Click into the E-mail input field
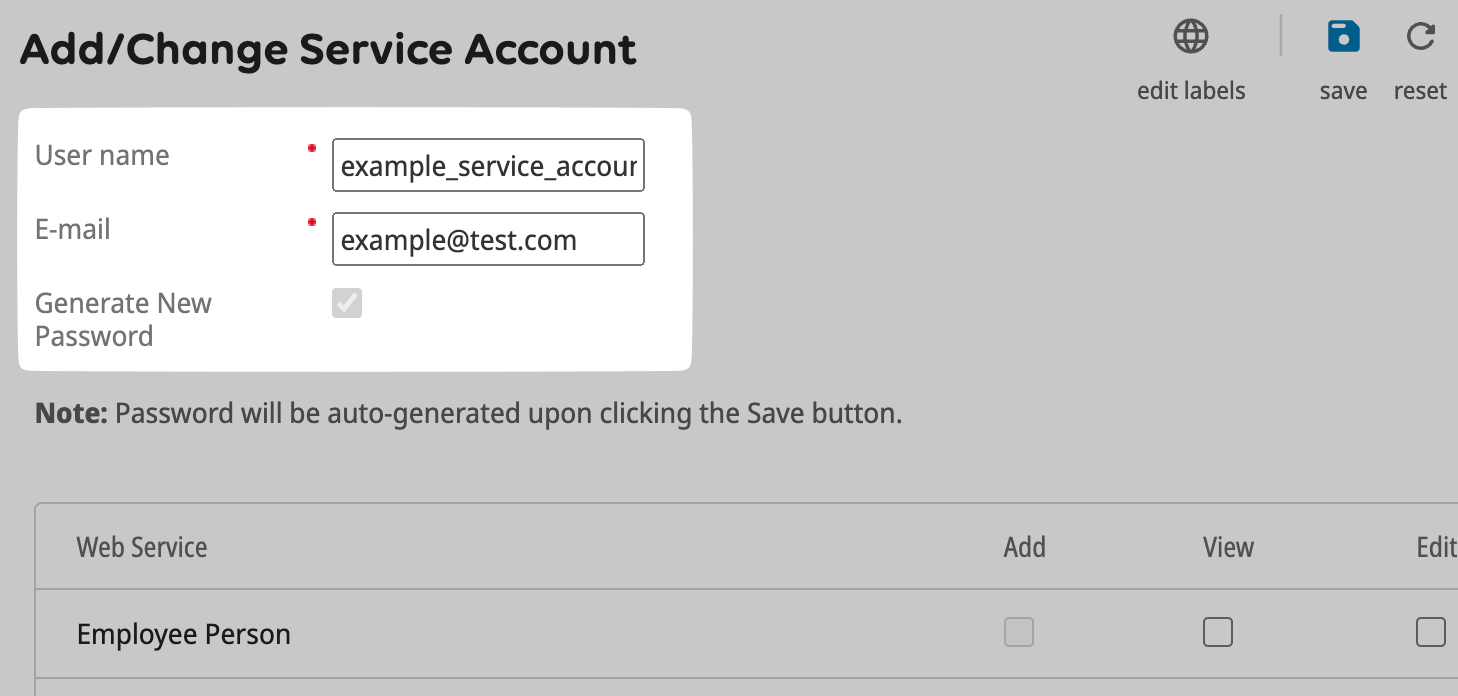The image size is (1458, 696). pyautogui.click(x=488, y=240)
